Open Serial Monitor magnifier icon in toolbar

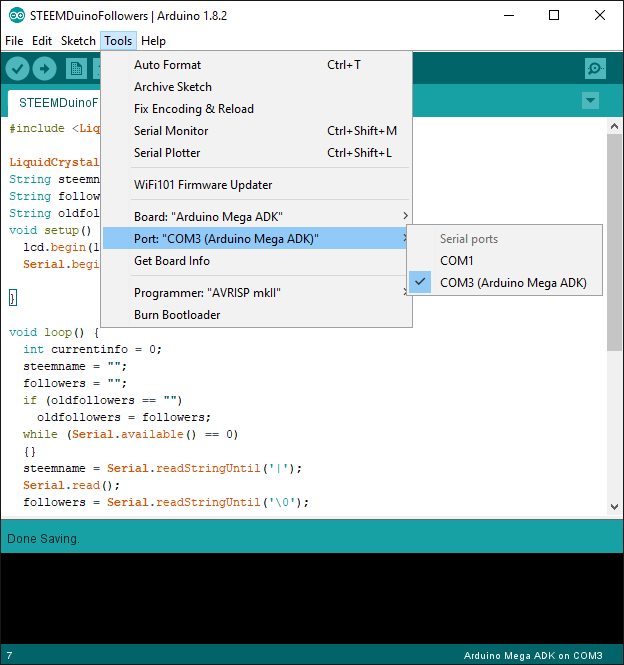(595, 68)
